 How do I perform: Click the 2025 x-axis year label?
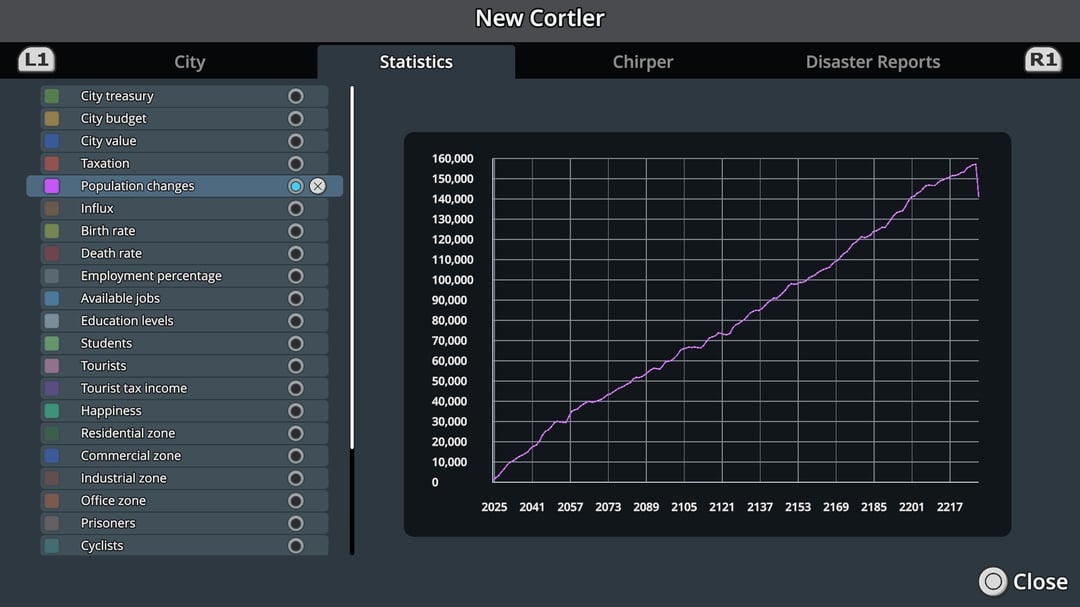494,507
